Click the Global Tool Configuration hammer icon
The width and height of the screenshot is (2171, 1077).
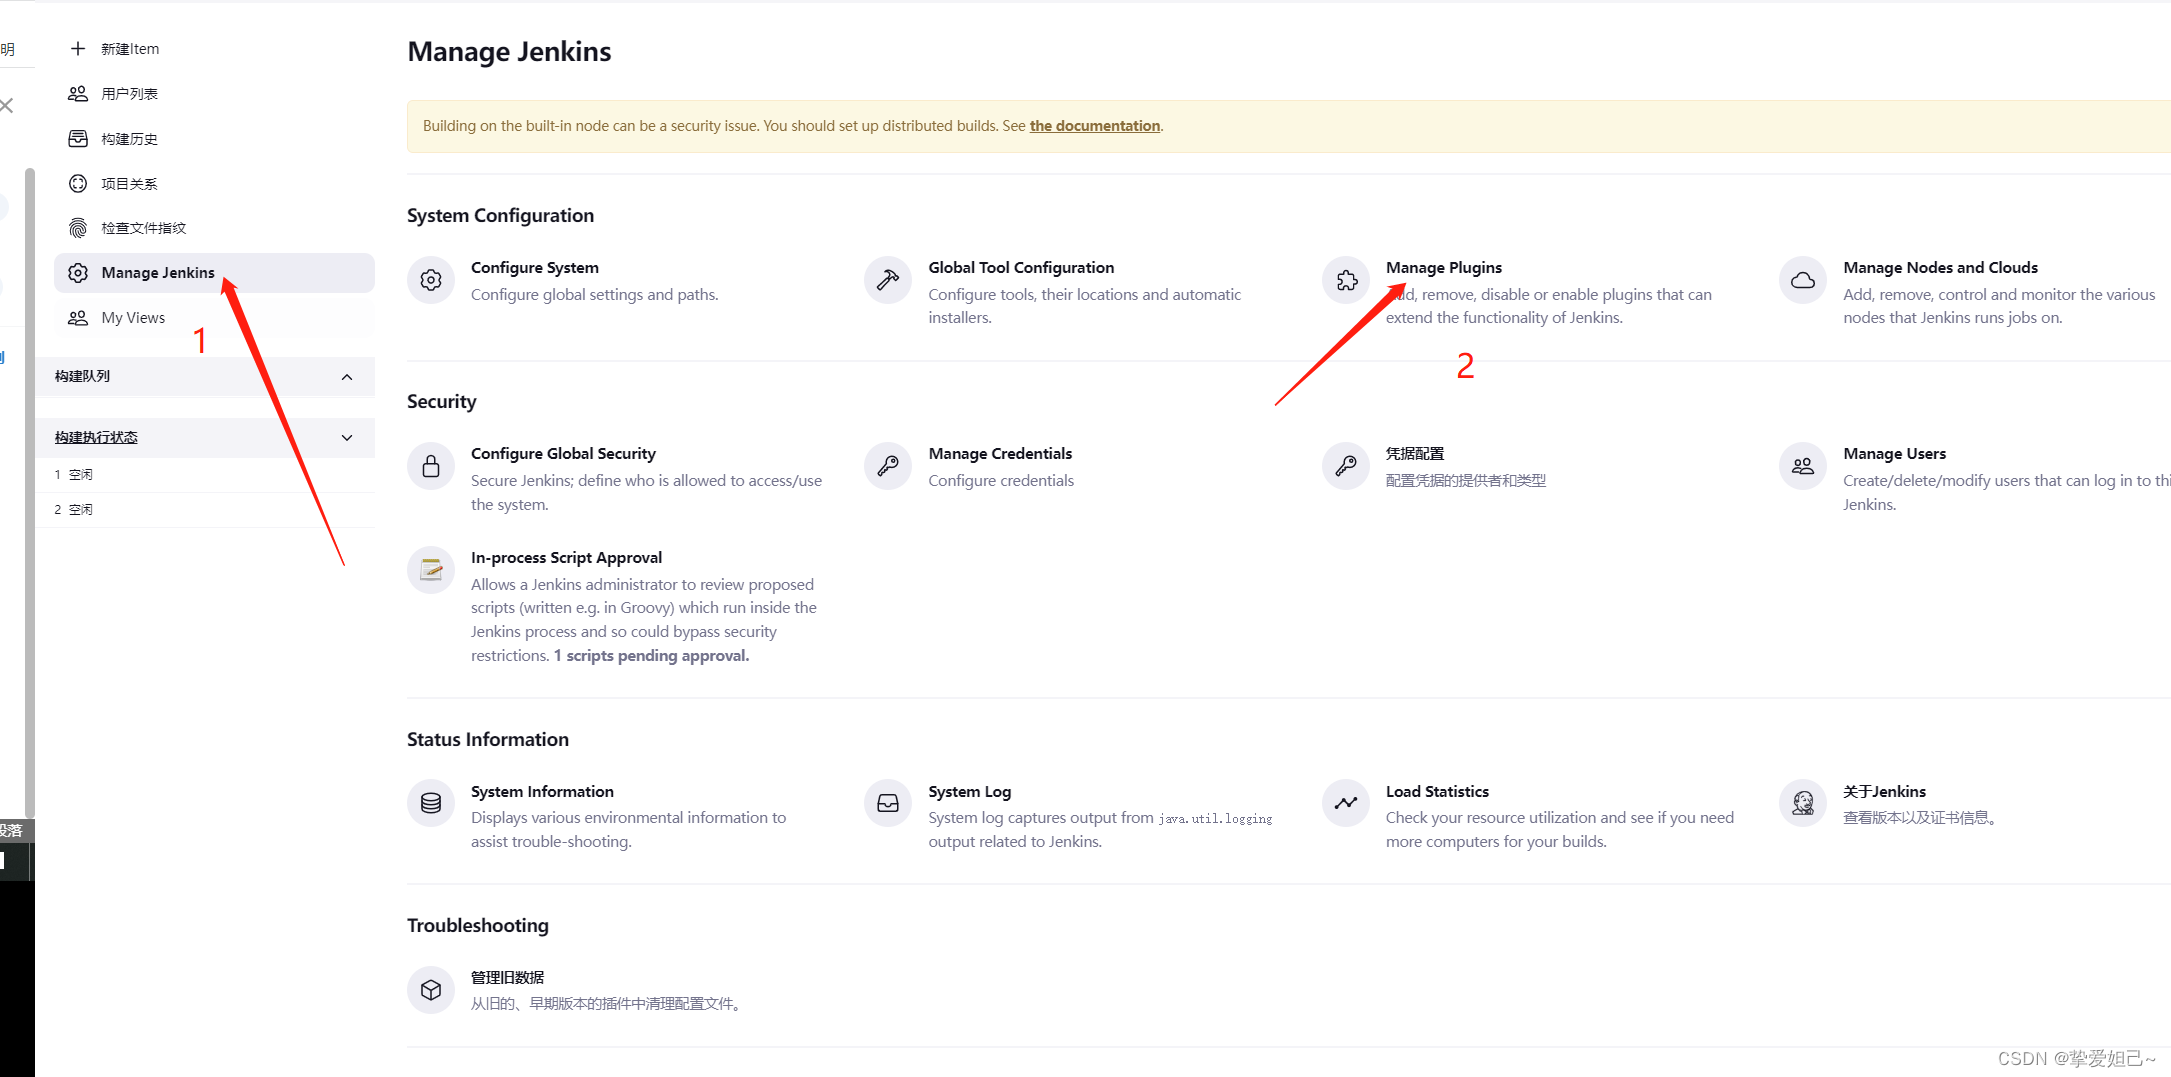[x=888, y=280]
